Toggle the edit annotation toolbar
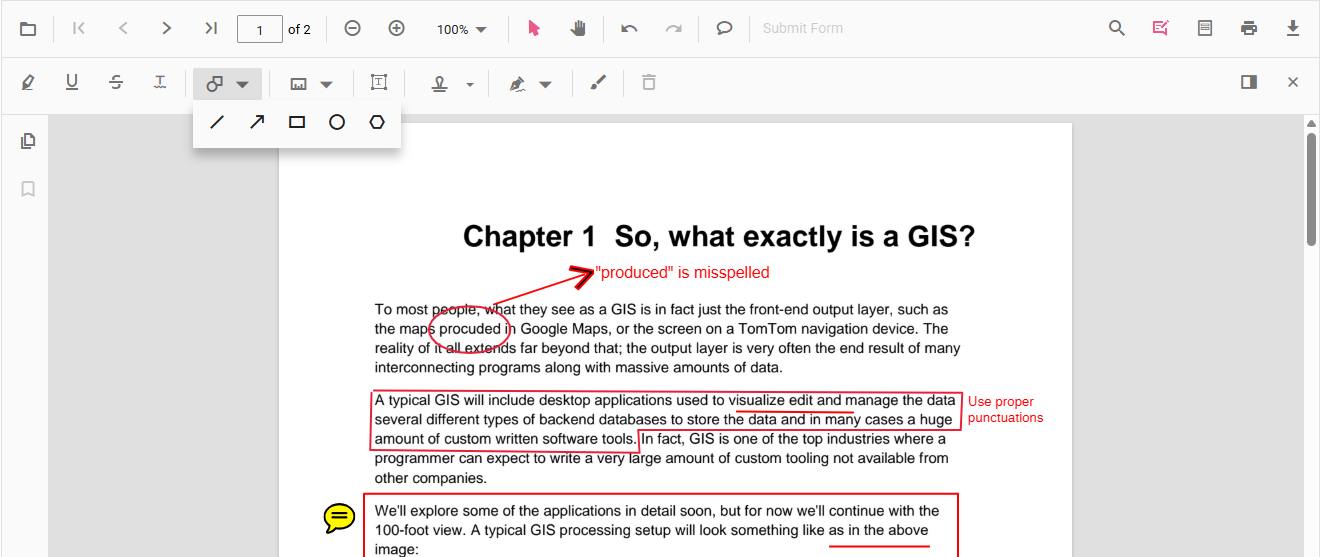The width and height of the screenshot is (1323, 557). (1160, 28)
